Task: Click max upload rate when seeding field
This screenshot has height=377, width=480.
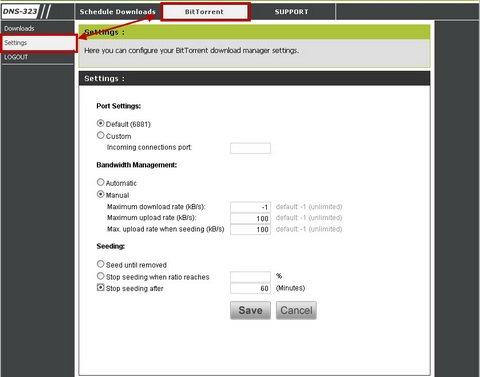Action: pyautogui.click(x=250, y=229)
